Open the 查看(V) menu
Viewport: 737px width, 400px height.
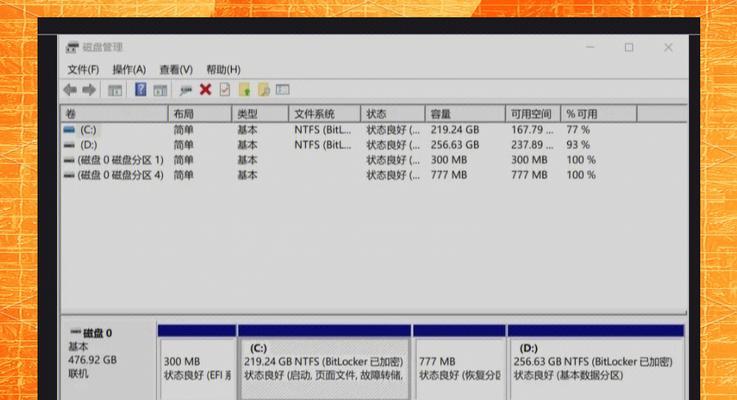(176, 70)
